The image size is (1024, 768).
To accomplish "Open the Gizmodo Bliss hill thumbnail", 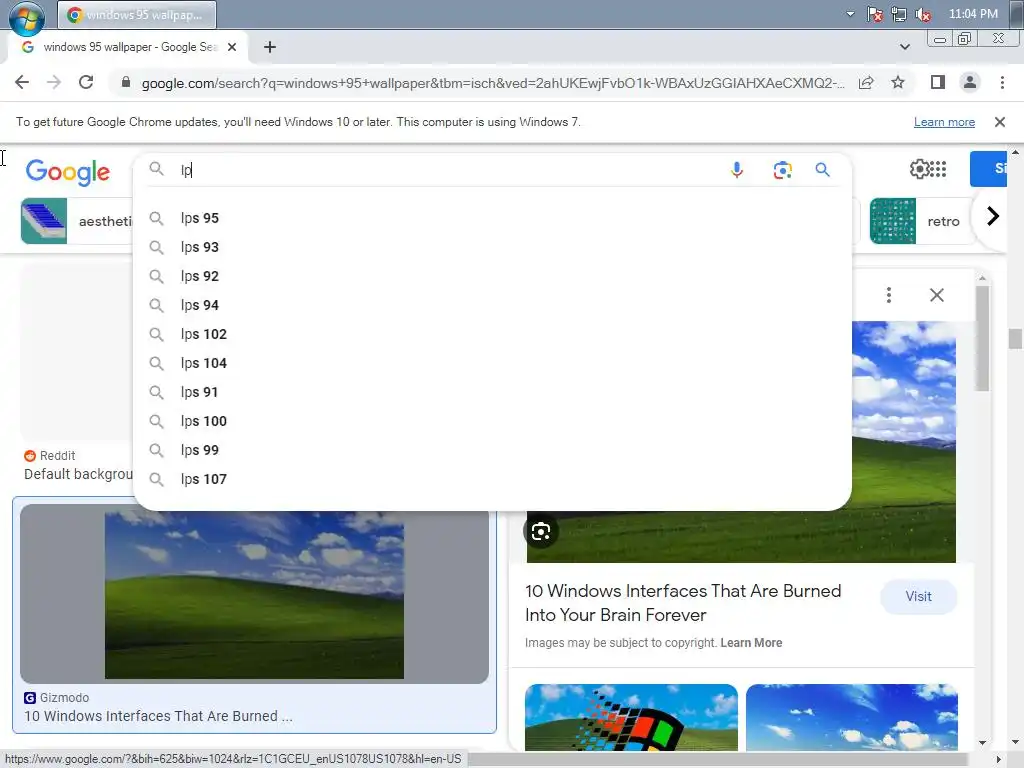I will pos(254,594).
